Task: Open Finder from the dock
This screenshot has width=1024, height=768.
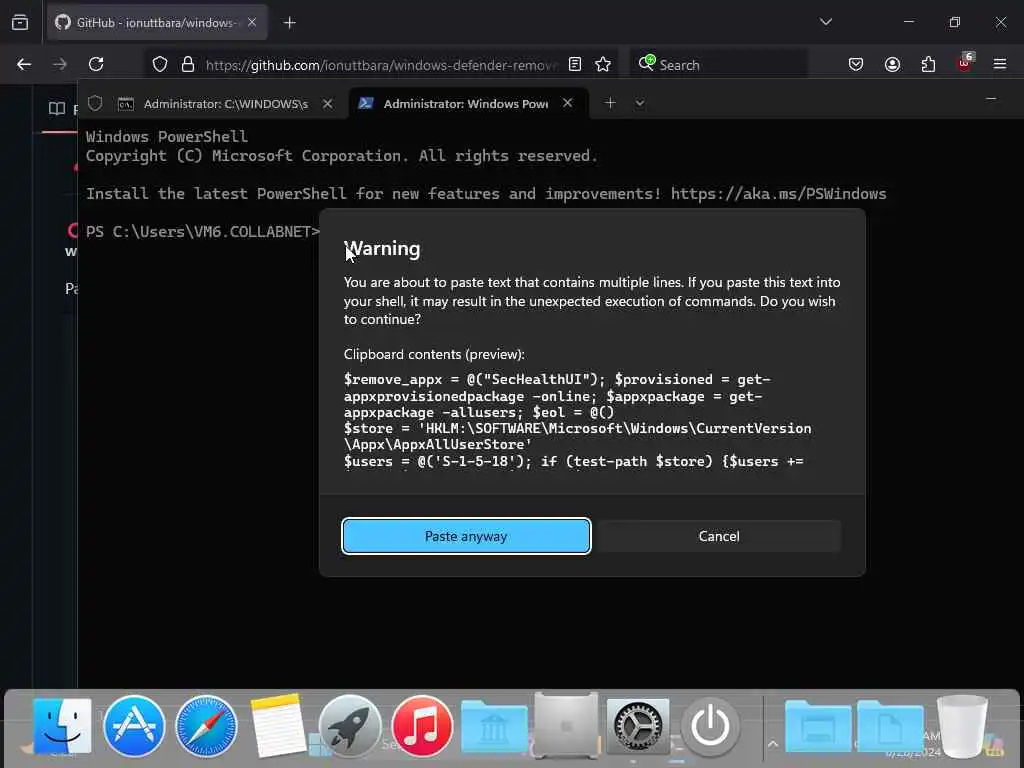Action: tap(62, 726)
